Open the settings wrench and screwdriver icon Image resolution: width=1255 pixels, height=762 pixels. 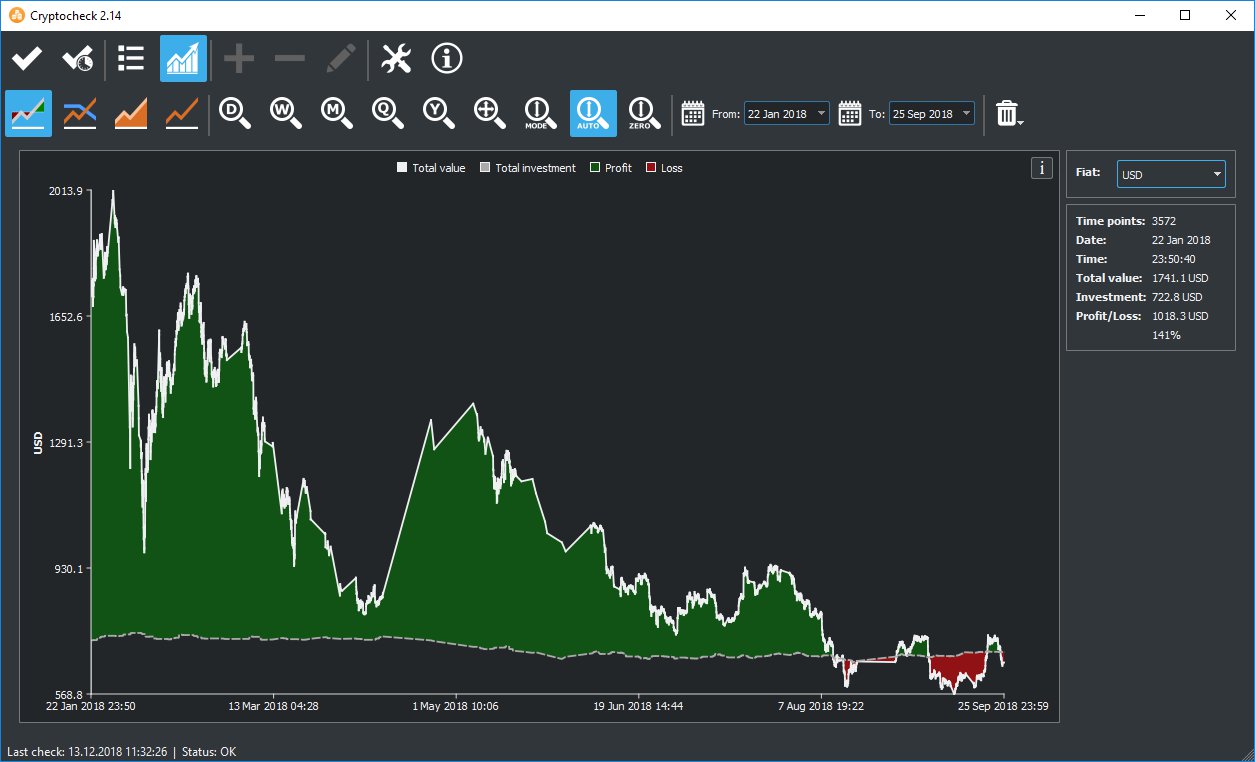[396, 59]
